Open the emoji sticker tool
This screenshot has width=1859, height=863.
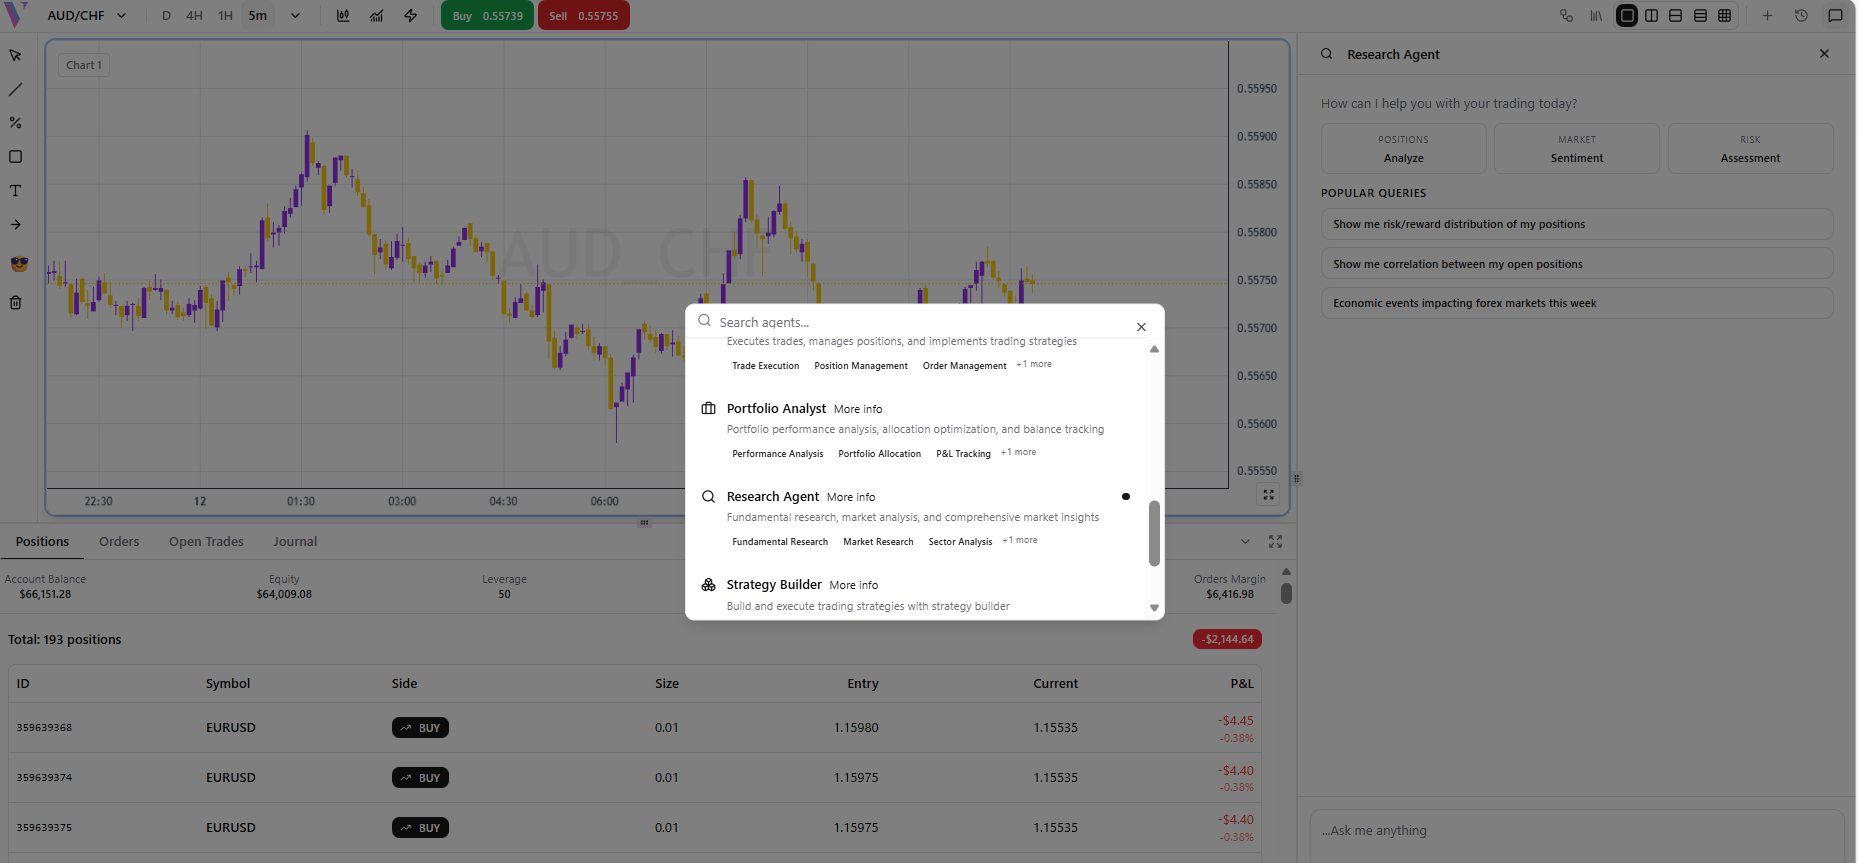tap(19, 264)
